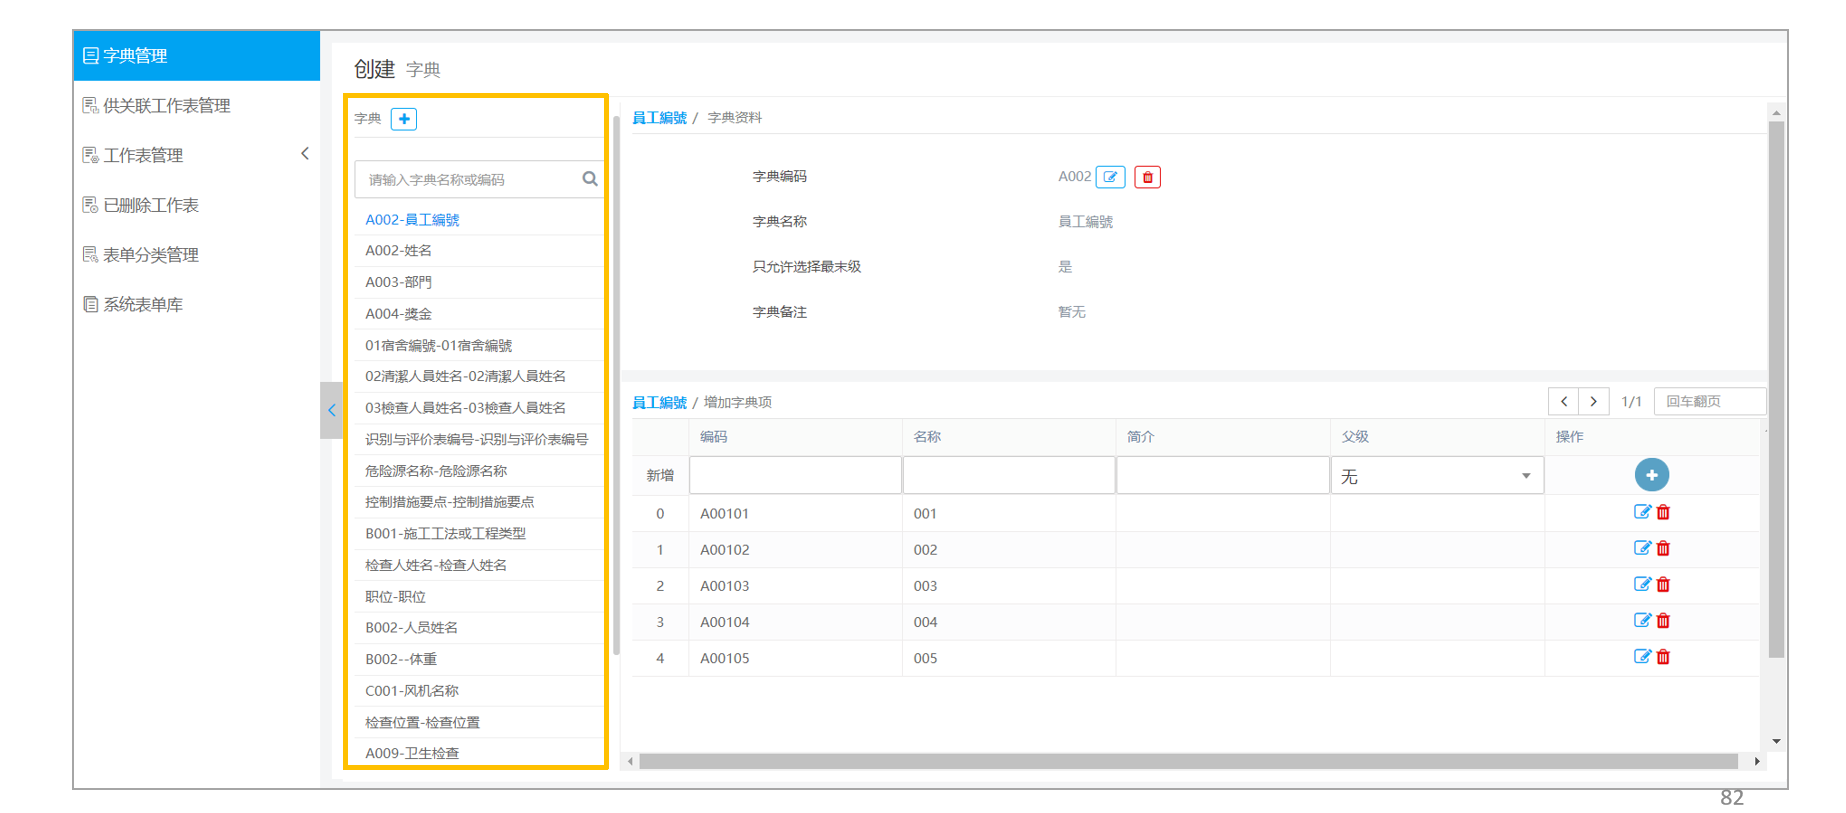Viewport: 1846px width, 813px height.
Task: Click the blue edit icon next to A002
Action: click(1111, 177)
